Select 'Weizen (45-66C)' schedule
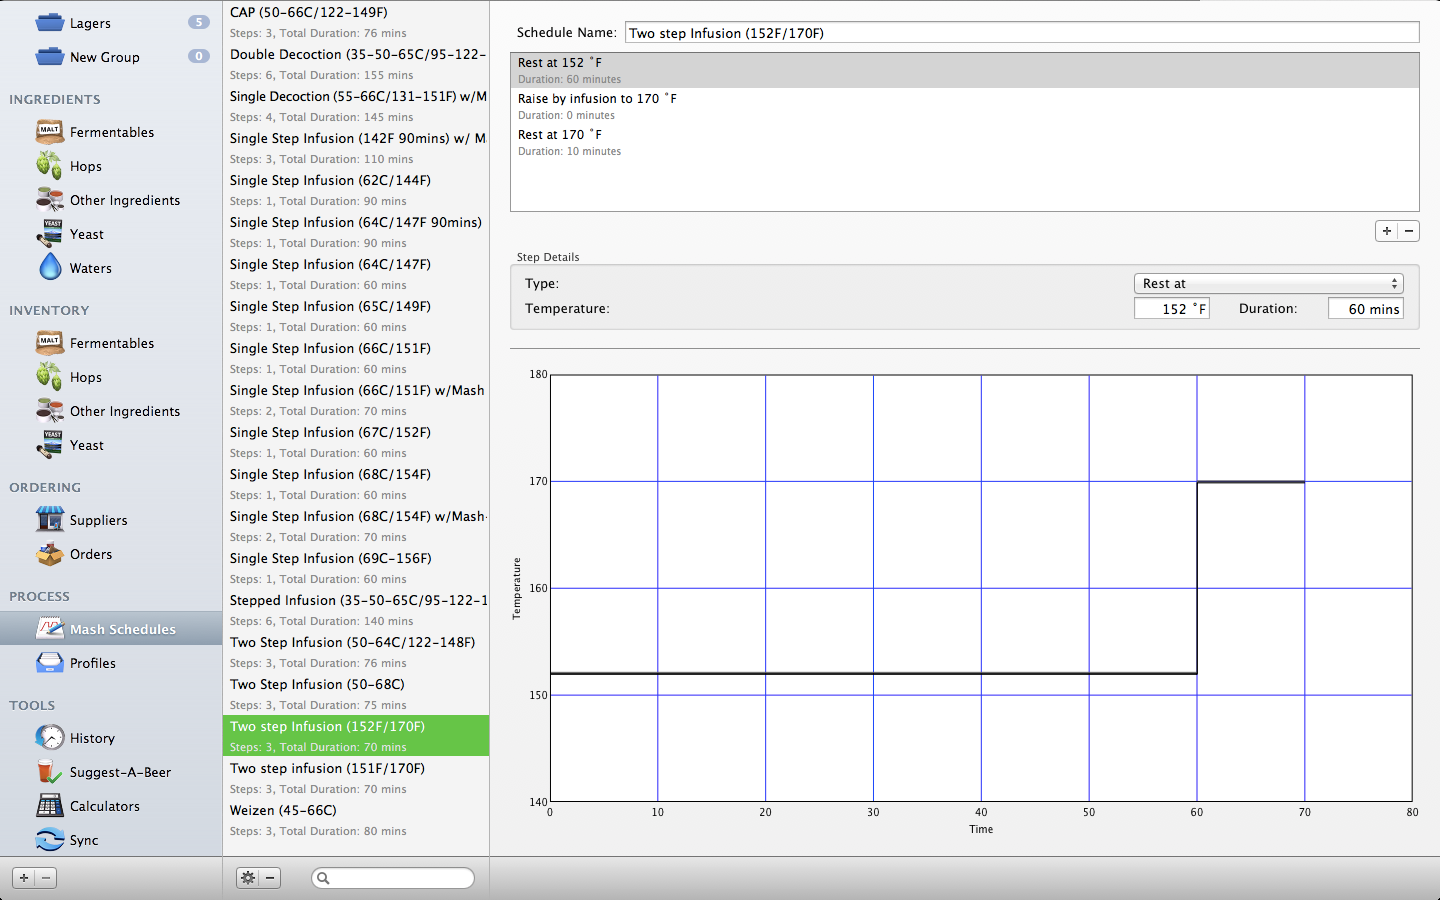Image resolution: width=1440 pixels, height=900 pixels. [356, 820]
